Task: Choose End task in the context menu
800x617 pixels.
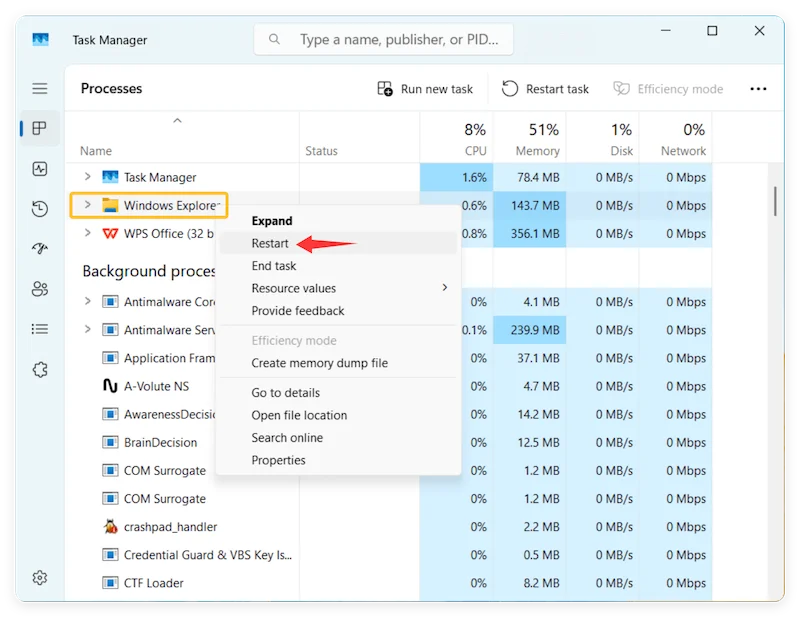Action: point(338,266)
